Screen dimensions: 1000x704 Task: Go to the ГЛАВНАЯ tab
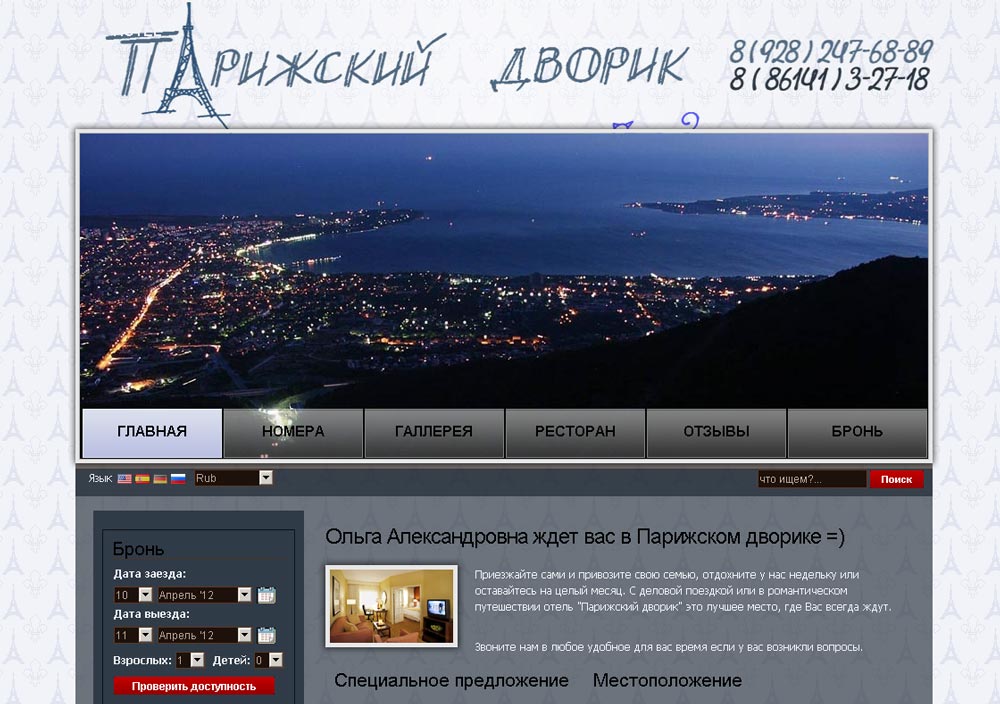click(x=152, y=432)
